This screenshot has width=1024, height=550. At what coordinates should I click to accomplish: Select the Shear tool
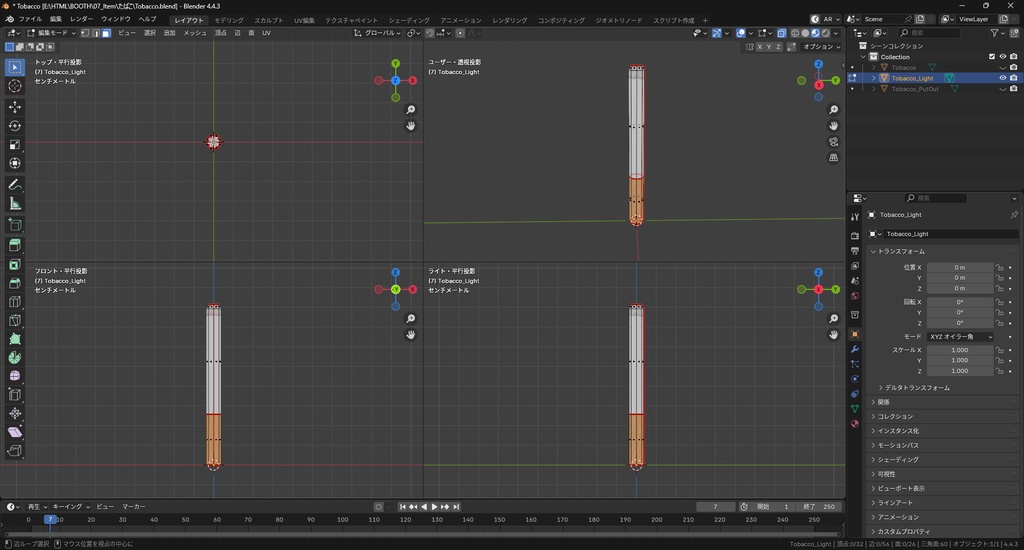point(14,432)
